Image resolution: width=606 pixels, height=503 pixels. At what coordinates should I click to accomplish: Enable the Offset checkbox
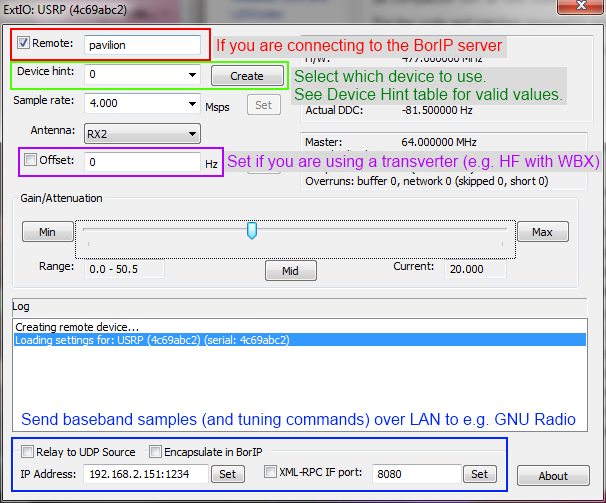(31, 160)
